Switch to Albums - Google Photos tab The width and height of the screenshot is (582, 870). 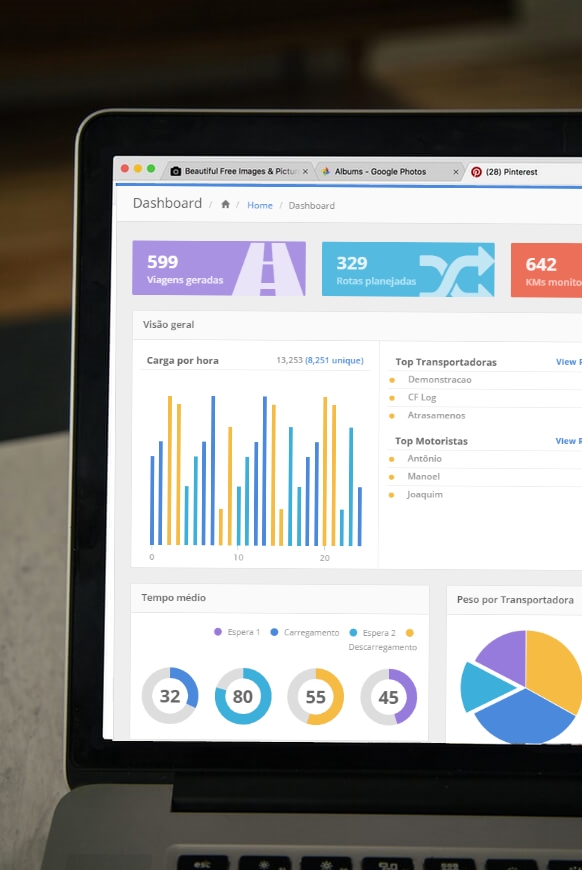[x=388, y=172]
